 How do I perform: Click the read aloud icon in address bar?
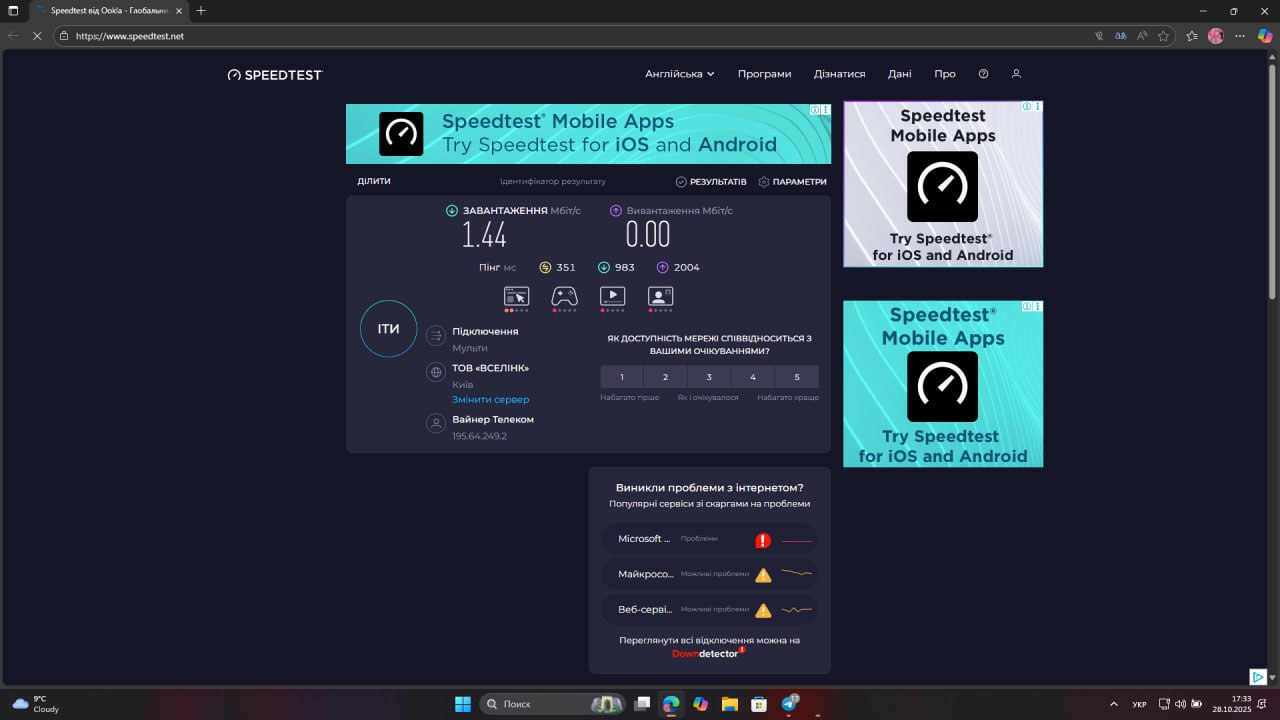pyautogui.click(x=1142, y=36)
